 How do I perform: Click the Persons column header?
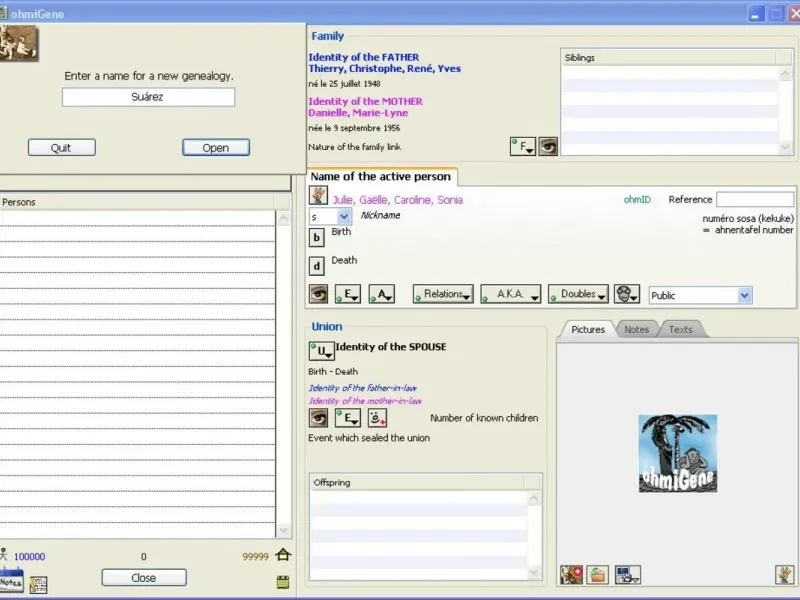click(x=137, y=202)
